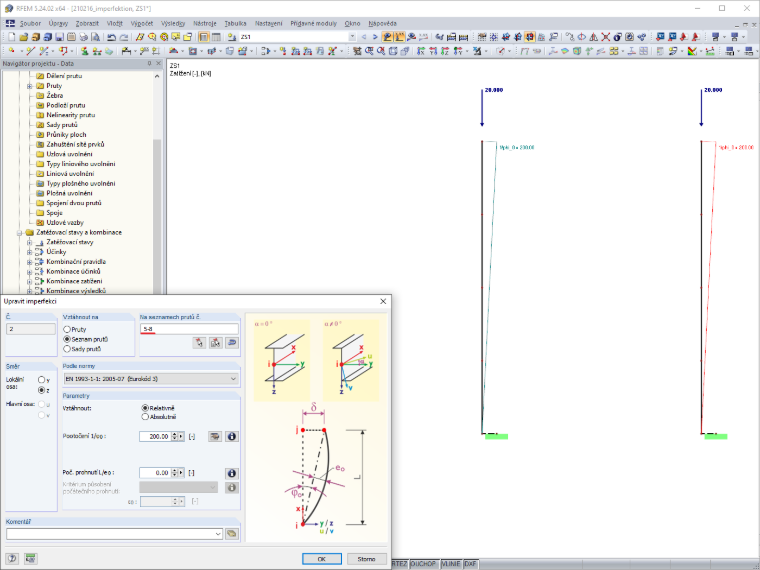This screenshot has width=760, height=570.
Task: Toggle the project navigator panel icon
Action: point(204,37)
